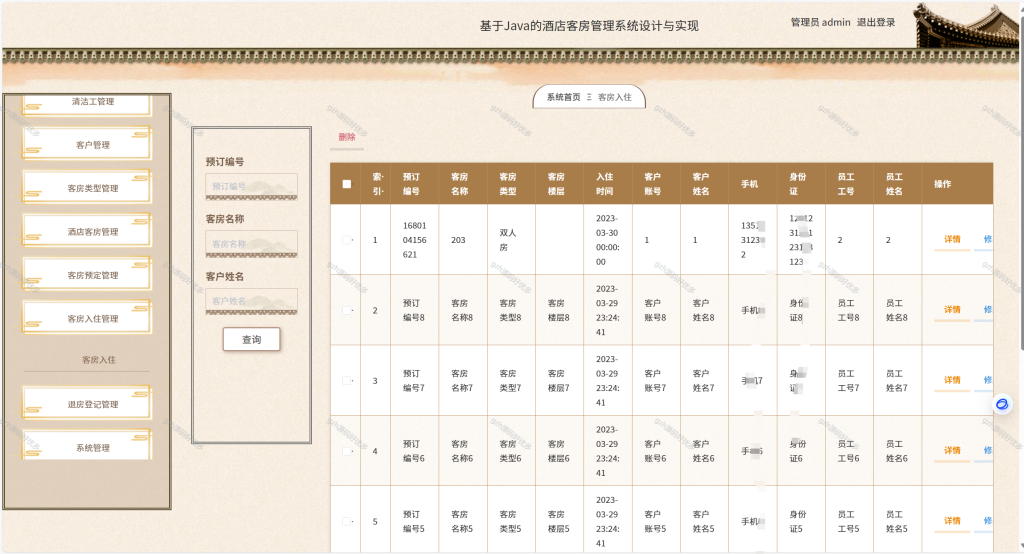The image size is (1024, 554).
Task: Open 详情 for row 预订编号5
Action: (952, 521)
